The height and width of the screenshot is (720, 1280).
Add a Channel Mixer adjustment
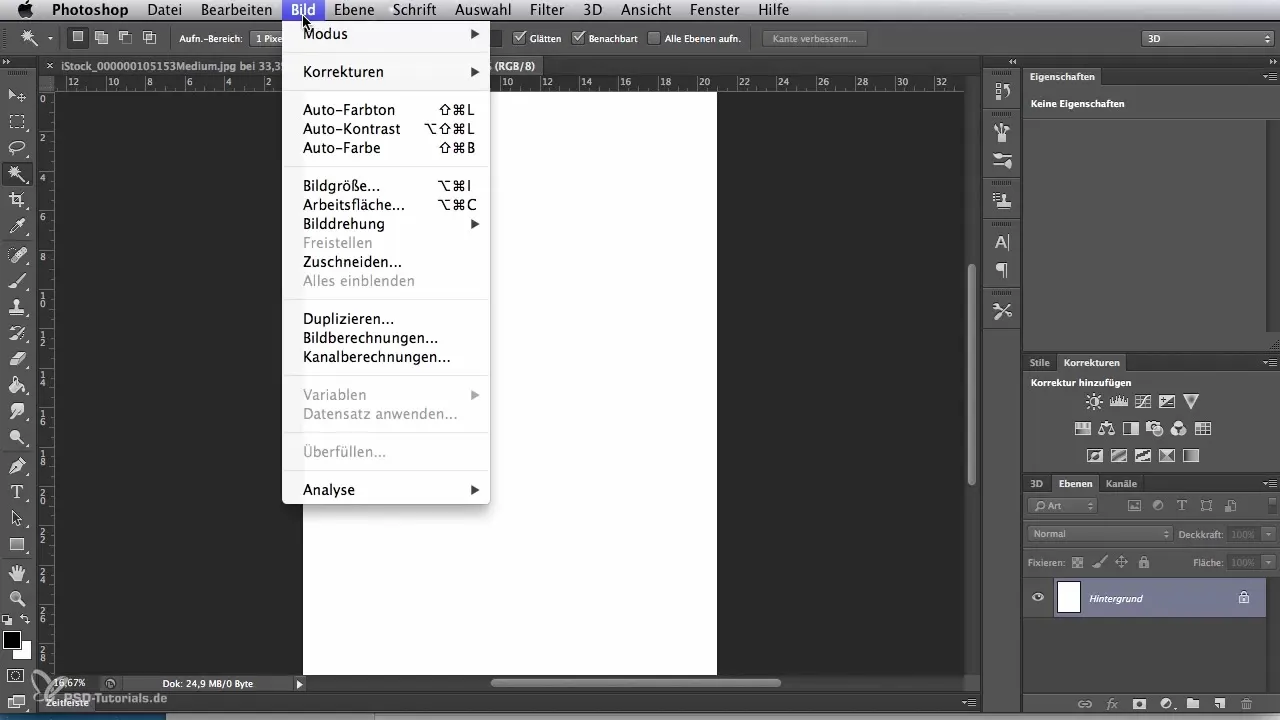pos(1178,429)
